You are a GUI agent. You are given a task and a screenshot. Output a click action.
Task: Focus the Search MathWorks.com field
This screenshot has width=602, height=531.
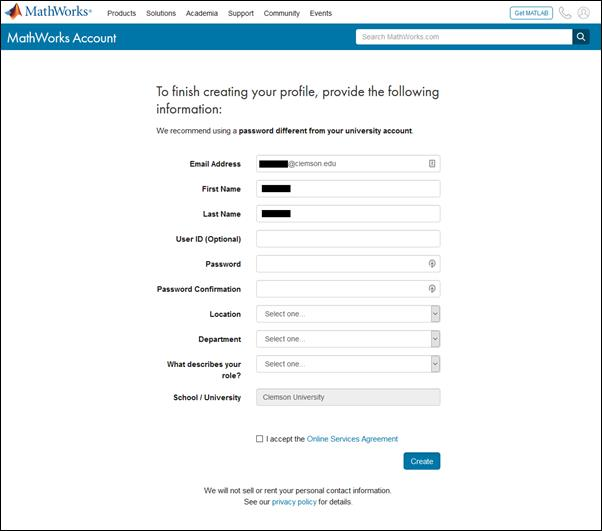click(464, 37)
